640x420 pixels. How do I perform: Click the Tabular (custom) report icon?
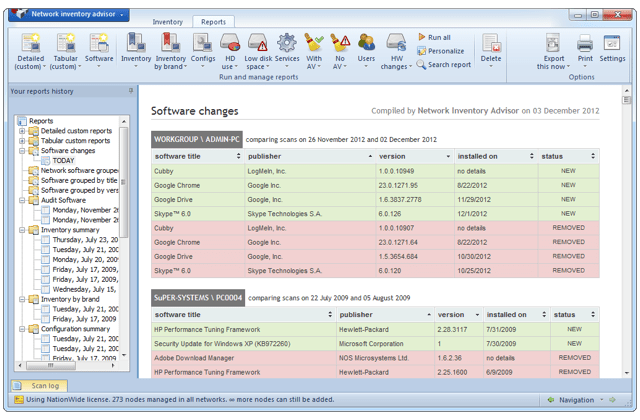click(x=65, y=45)
